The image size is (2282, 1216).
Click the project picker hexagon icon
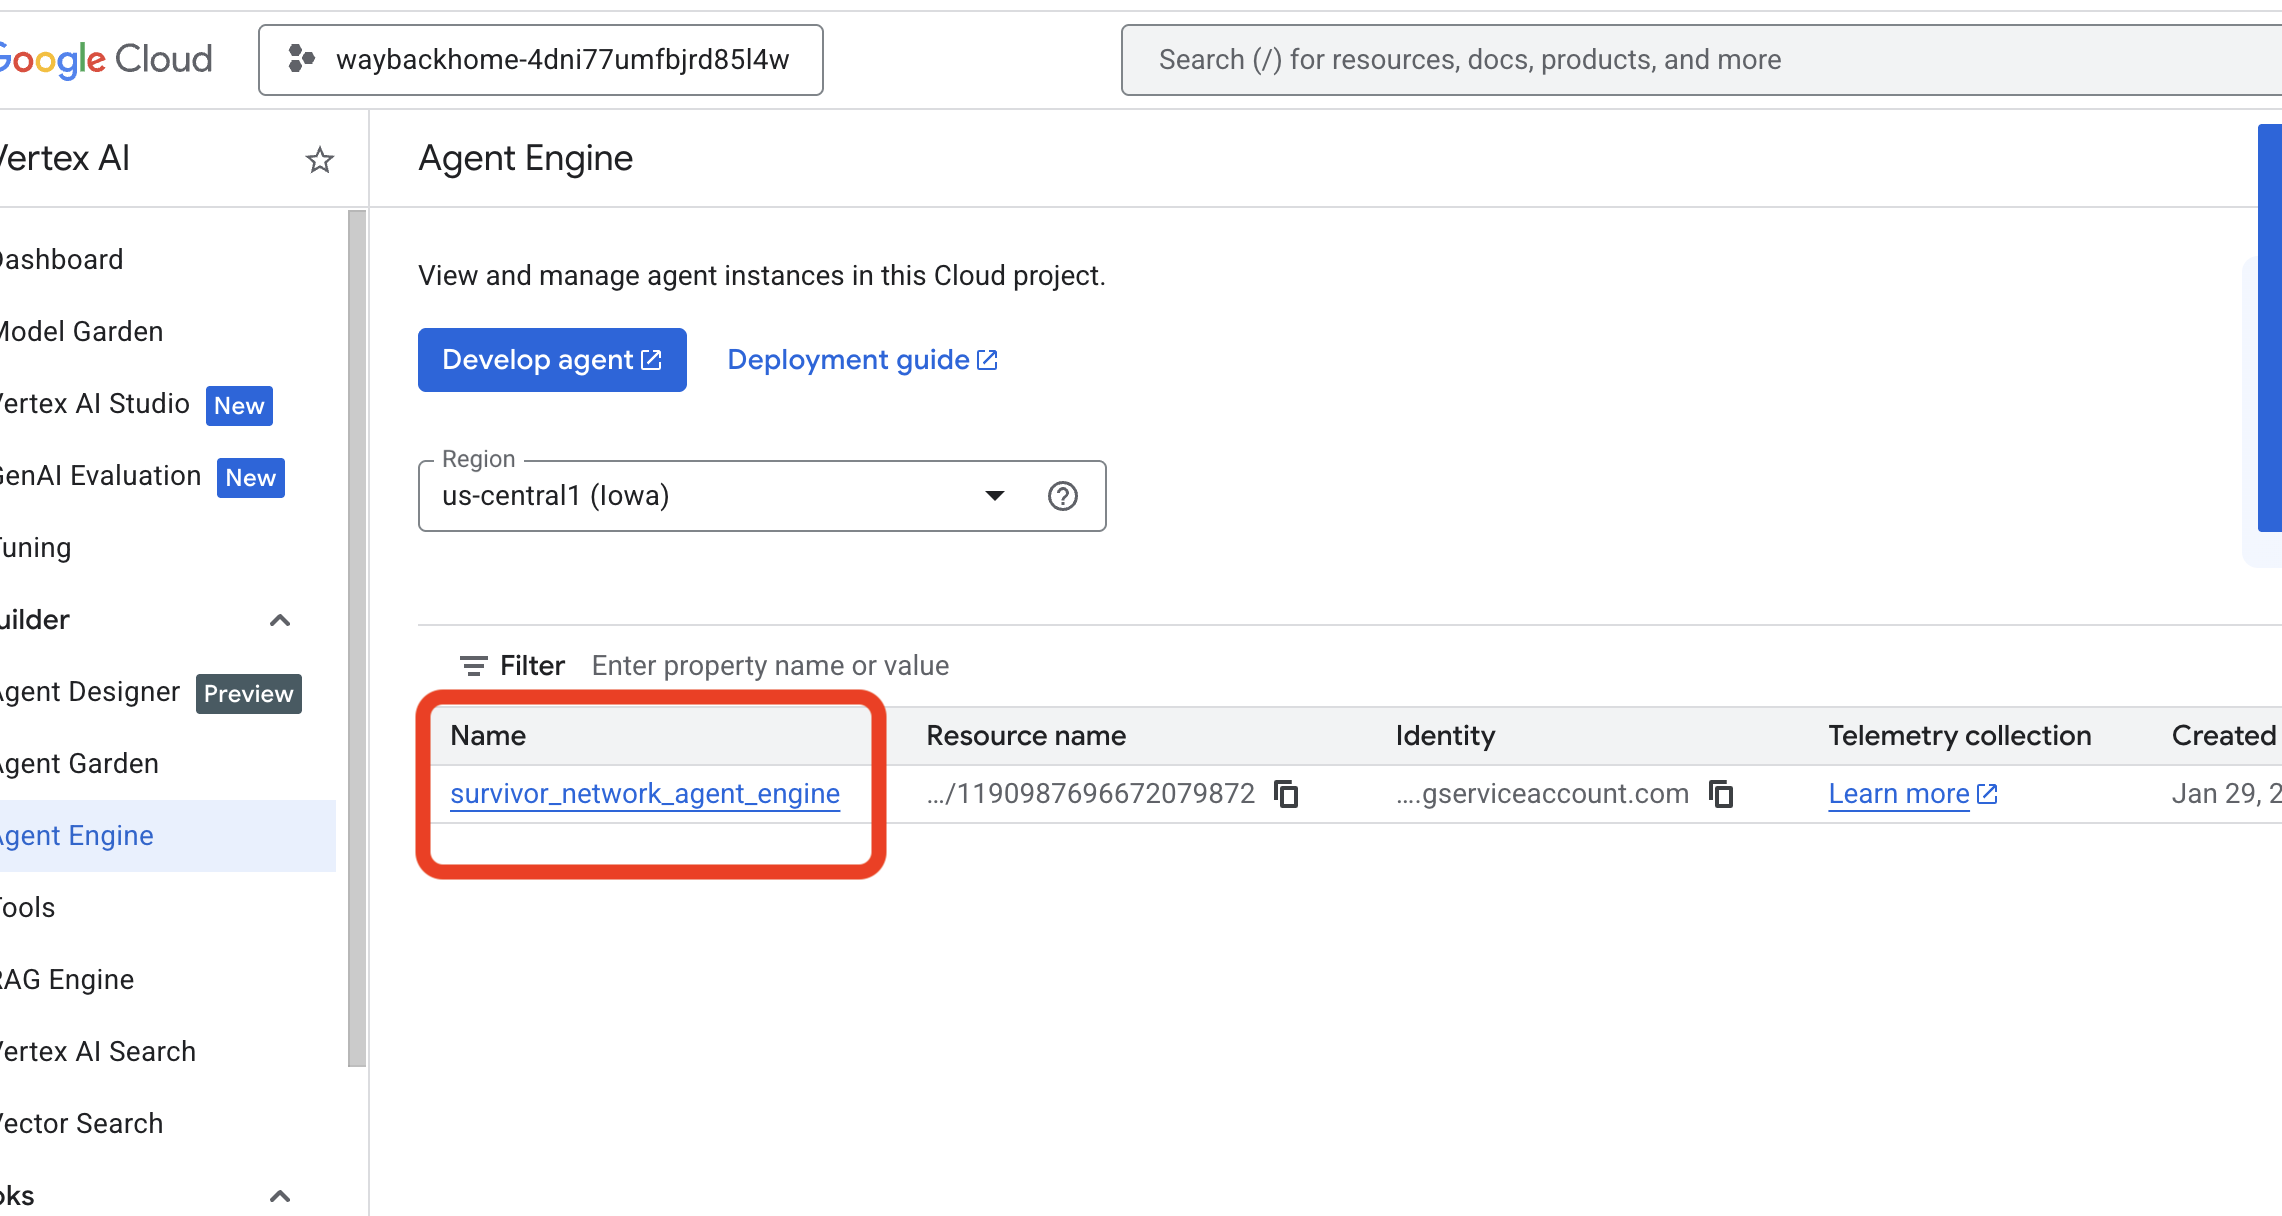tap(301, 59)
